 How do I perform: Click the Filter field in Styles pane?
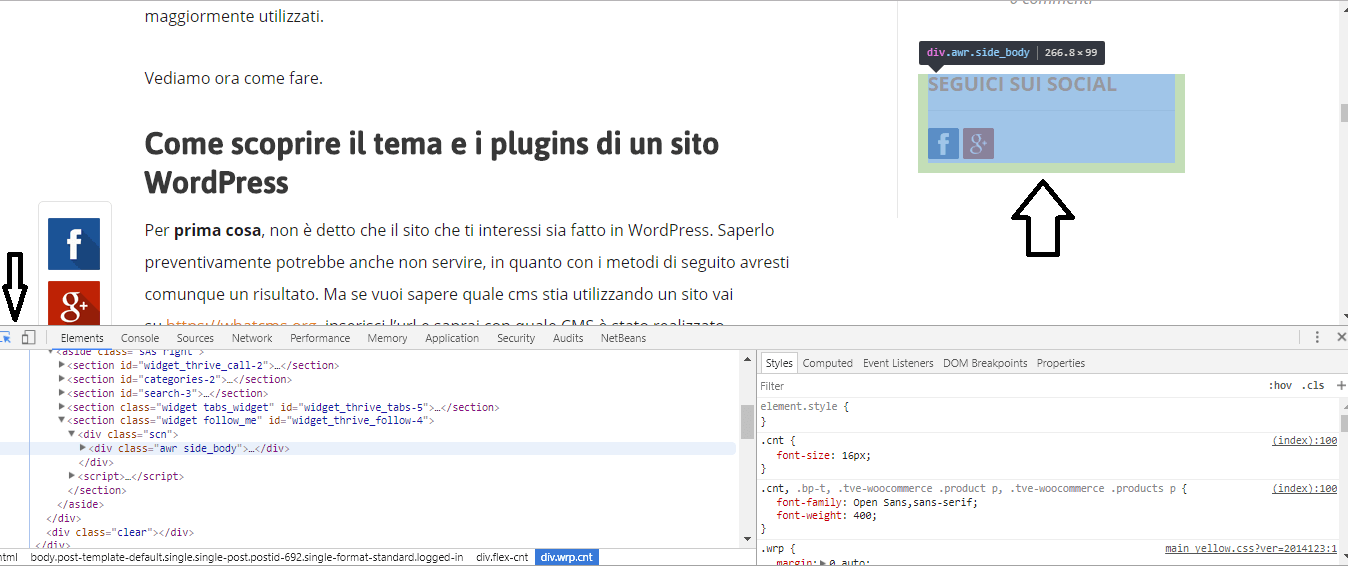pyautogui.click(x=1010, y=385)
